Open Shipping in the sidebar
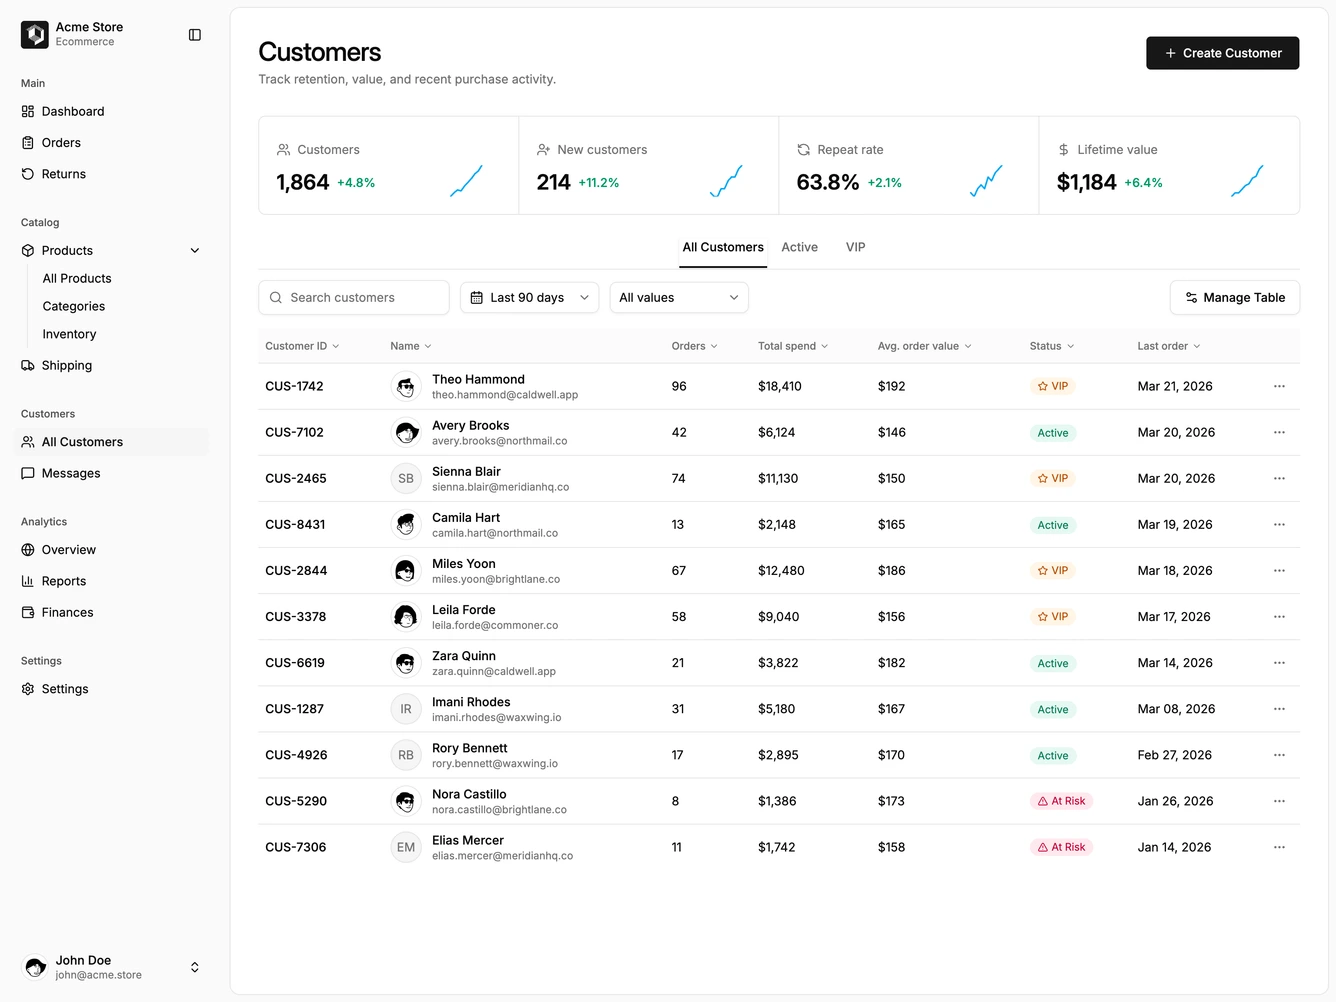The width and height of the screenshot is (1336, 1002). click(111, 365)
